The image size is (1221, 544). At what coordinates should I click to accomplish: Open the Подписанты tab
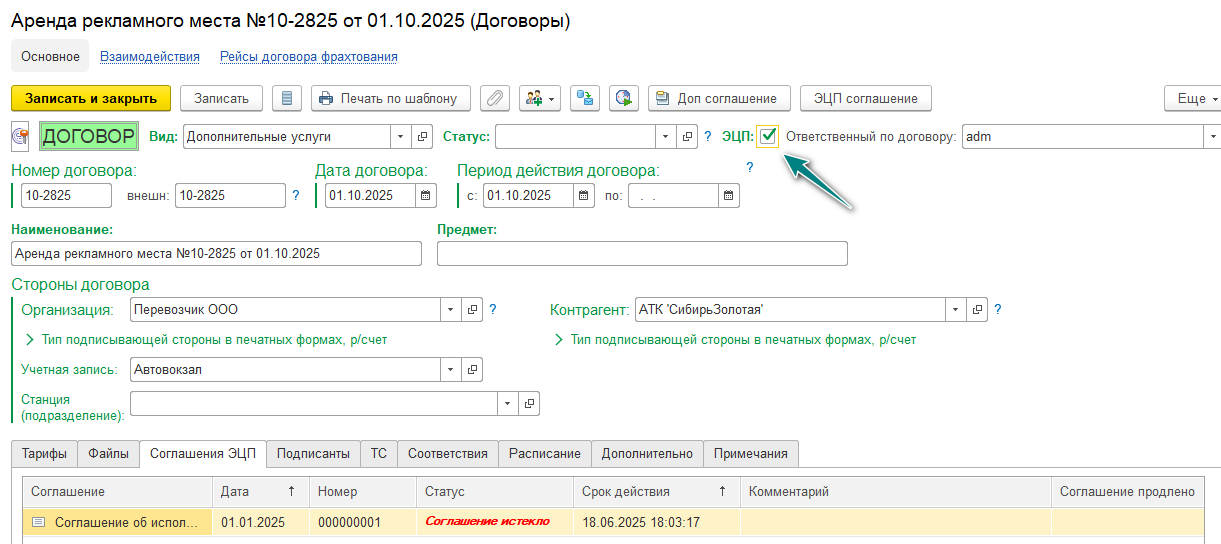point(313,454)
